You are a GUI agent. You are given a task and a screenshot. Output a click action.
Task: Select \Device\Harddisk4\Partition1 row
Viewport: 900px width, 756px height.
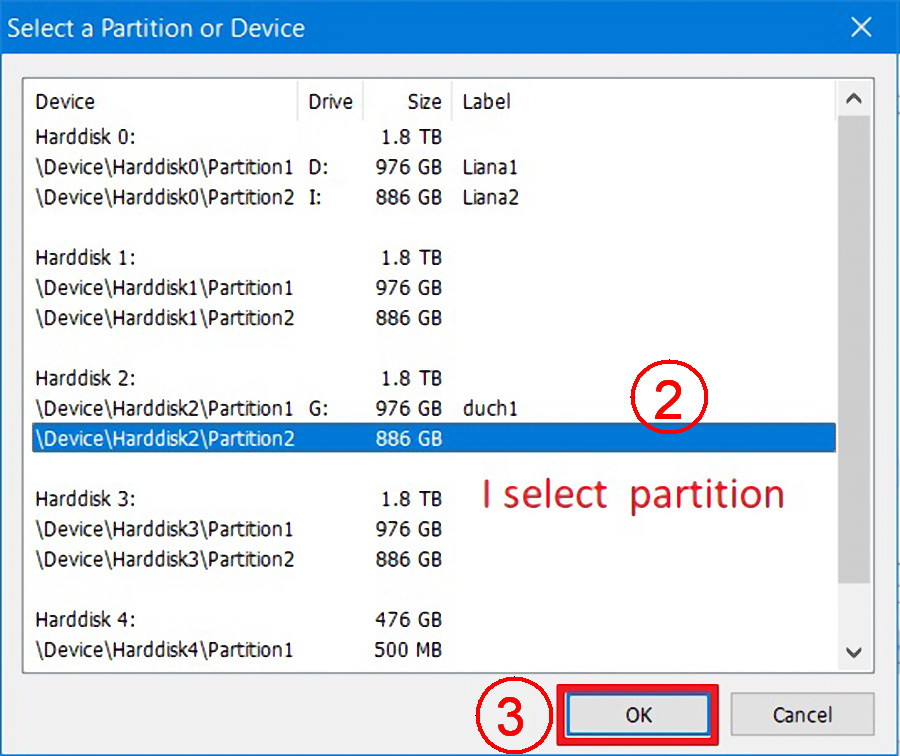(x=433, y=650)
